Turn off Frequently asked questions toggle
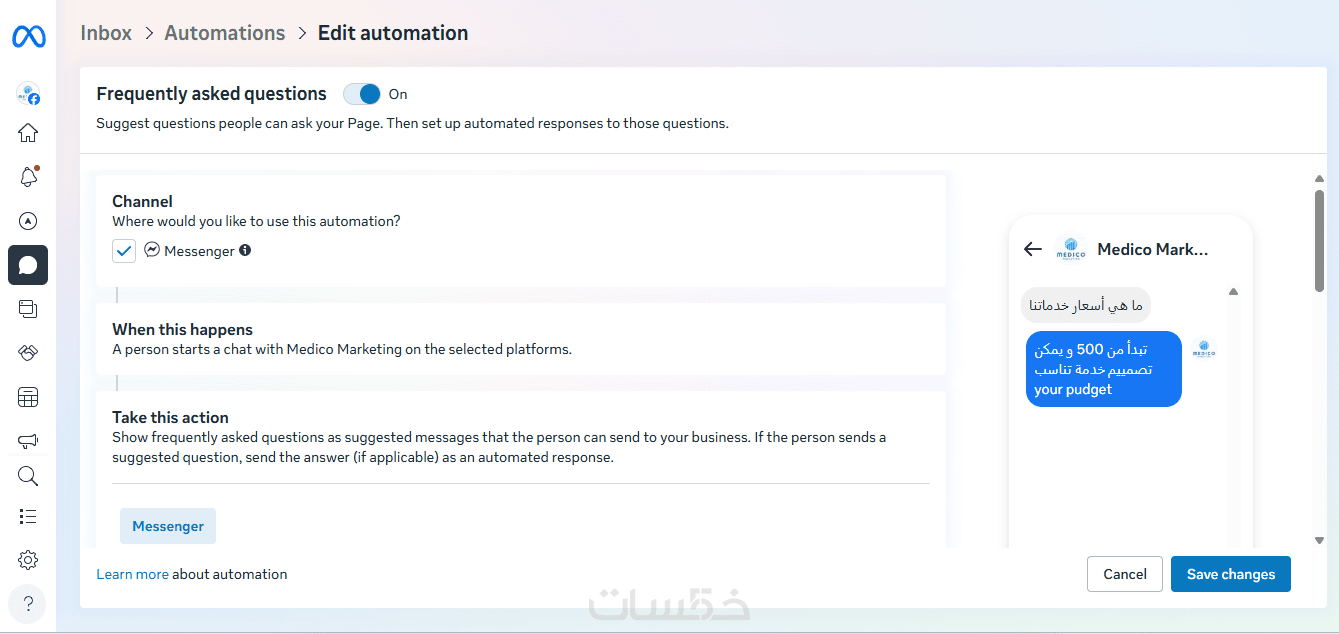 coord(362,94)
